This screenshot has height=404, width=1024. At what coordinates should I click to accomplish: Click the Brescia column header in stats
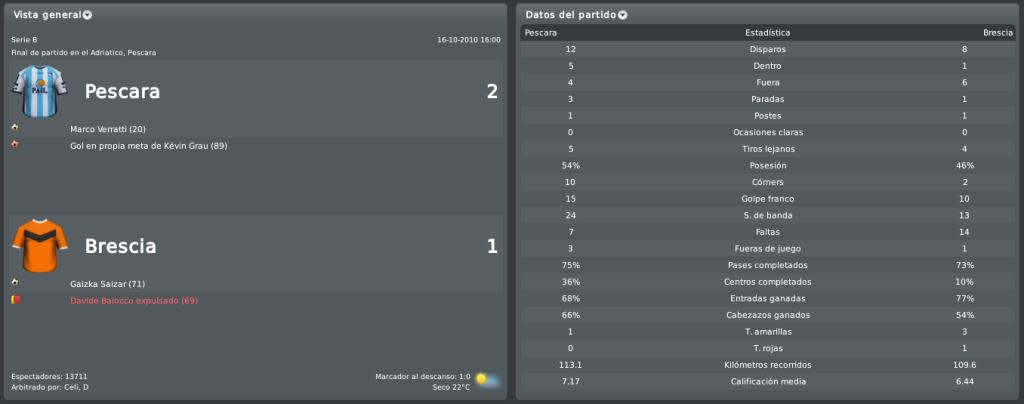tap(997, 33)
